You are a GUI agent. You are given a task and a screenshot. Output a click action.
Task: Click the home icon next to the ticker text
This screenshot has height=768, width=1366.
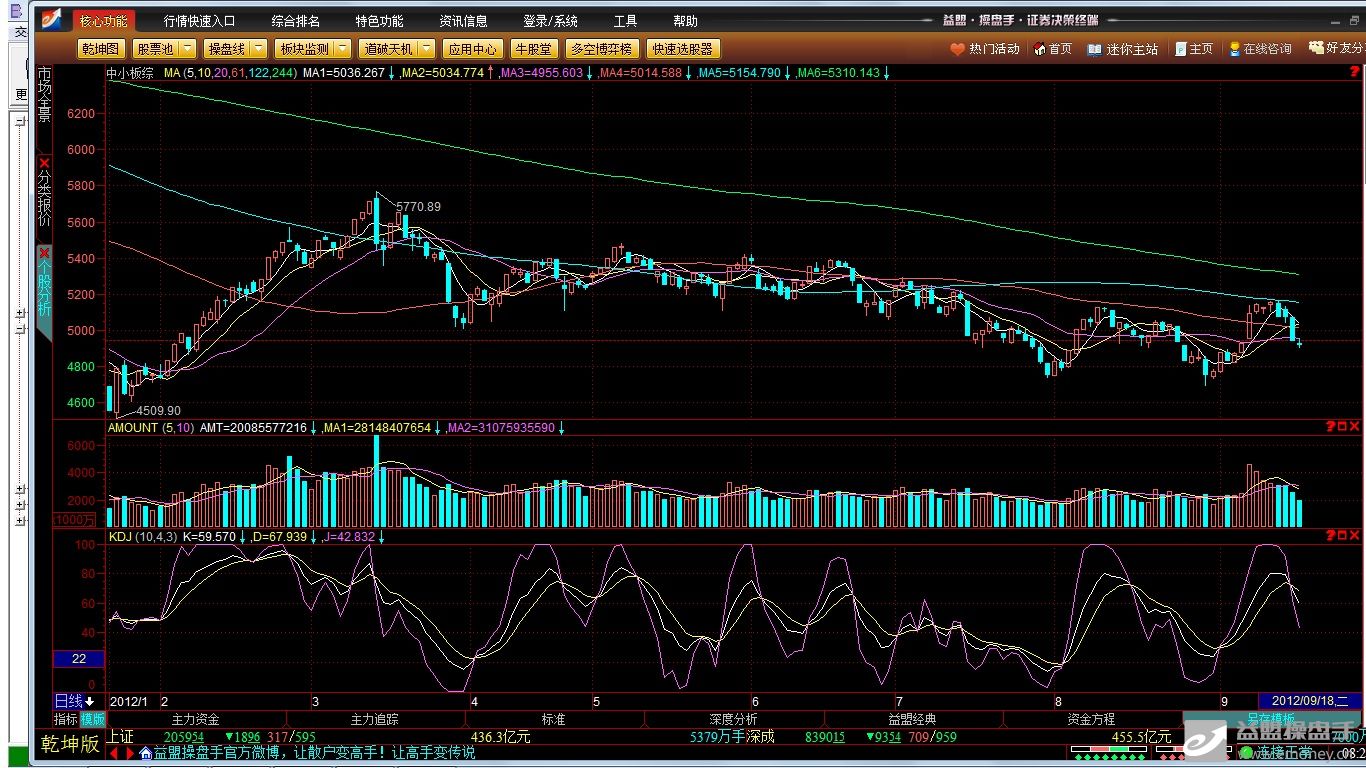(x=145, y=753)
